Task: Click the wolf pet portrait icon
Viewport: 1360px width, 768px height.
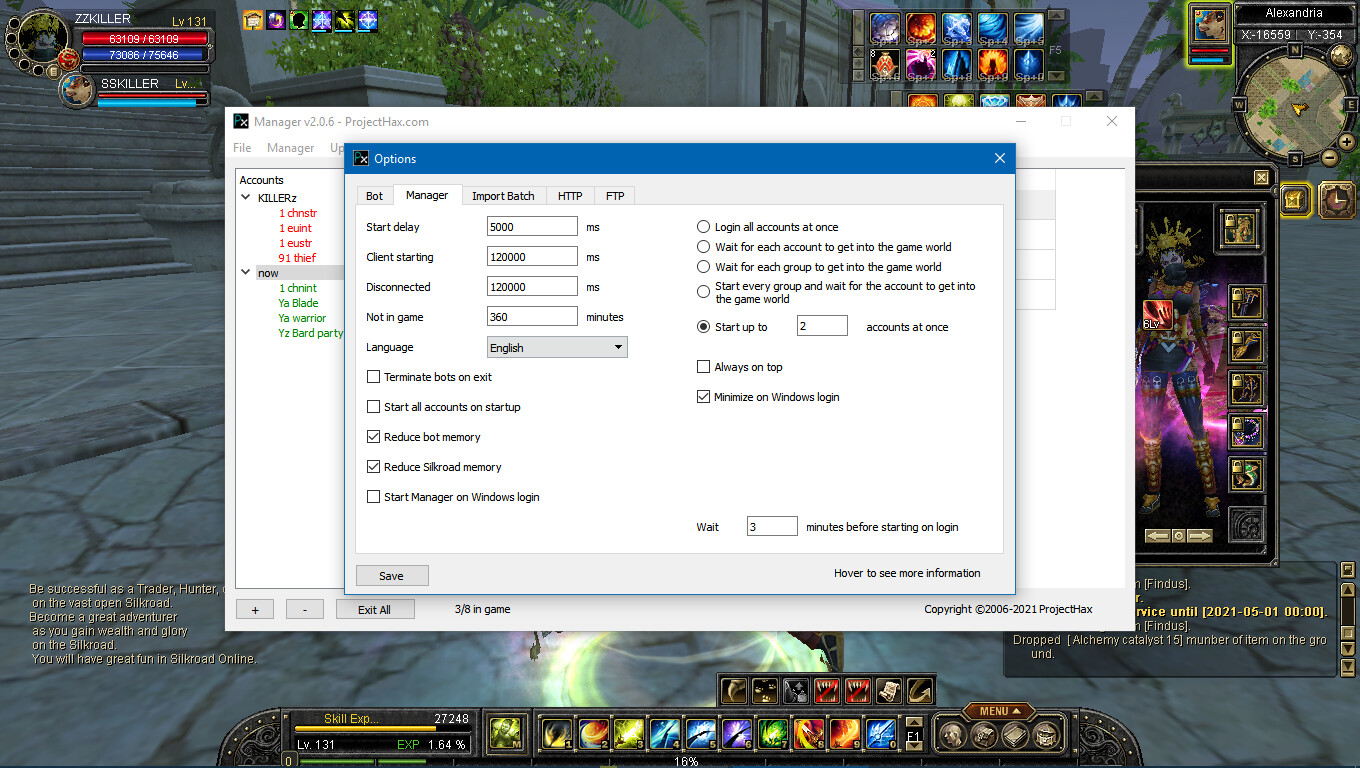Action: (76, 91)
